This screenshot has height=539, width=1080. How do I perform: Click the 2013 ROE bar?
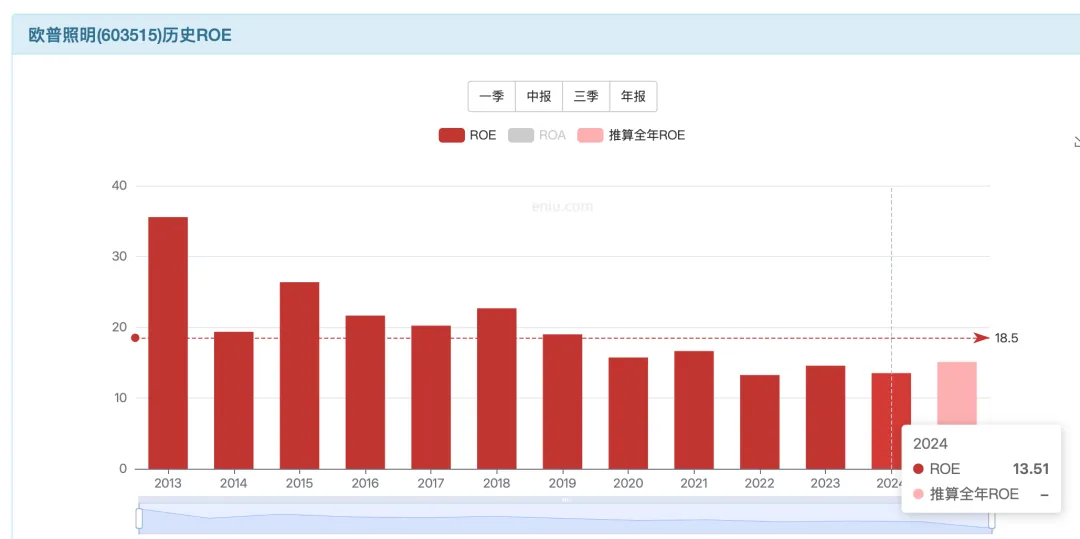[x=168, y=343]
